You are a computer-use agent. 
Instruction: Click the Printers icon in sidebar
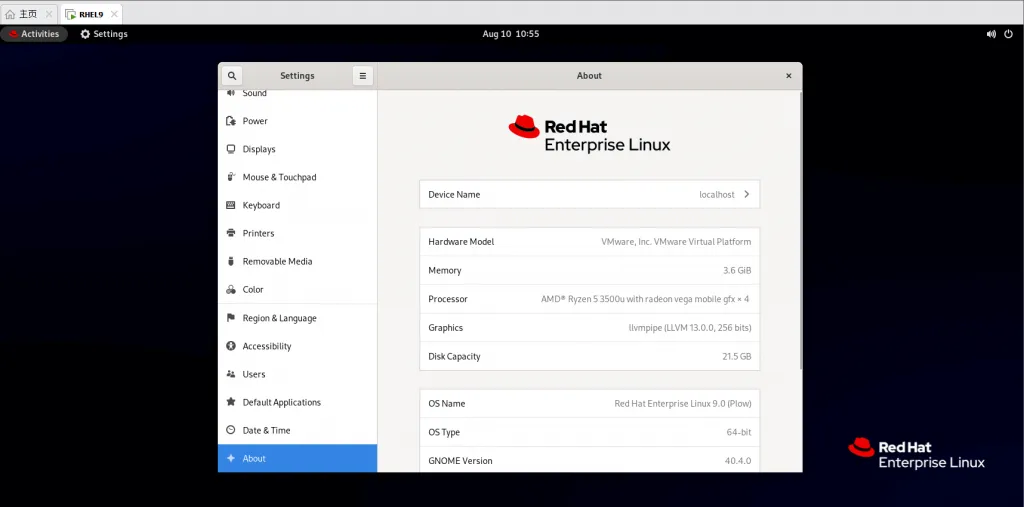point(231,233)
